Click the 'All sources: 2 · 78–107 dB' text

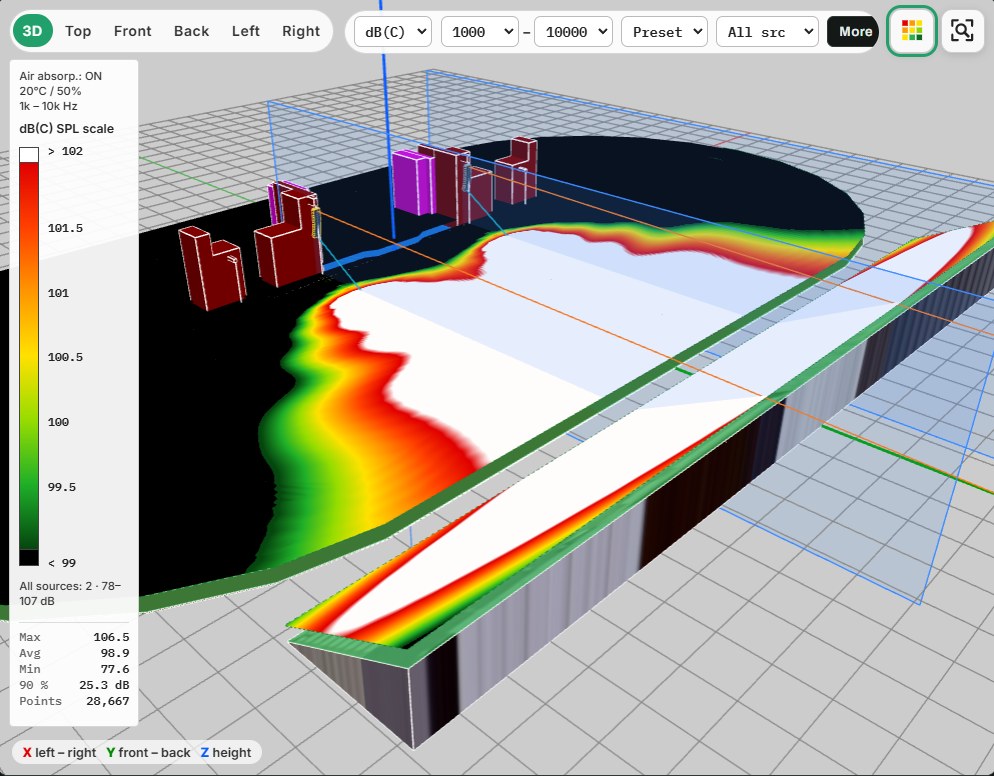(70, 593)
